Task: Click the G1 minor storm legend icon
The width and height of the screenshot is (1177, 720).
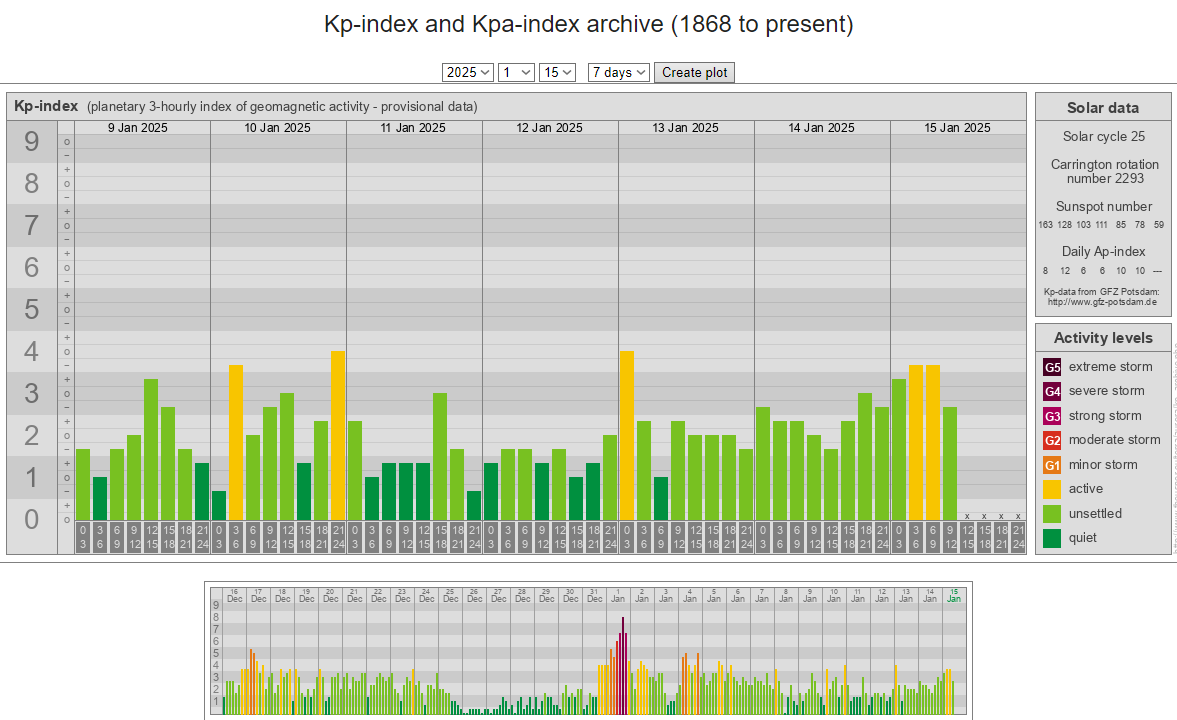Action: click(x=1052, y=465)
